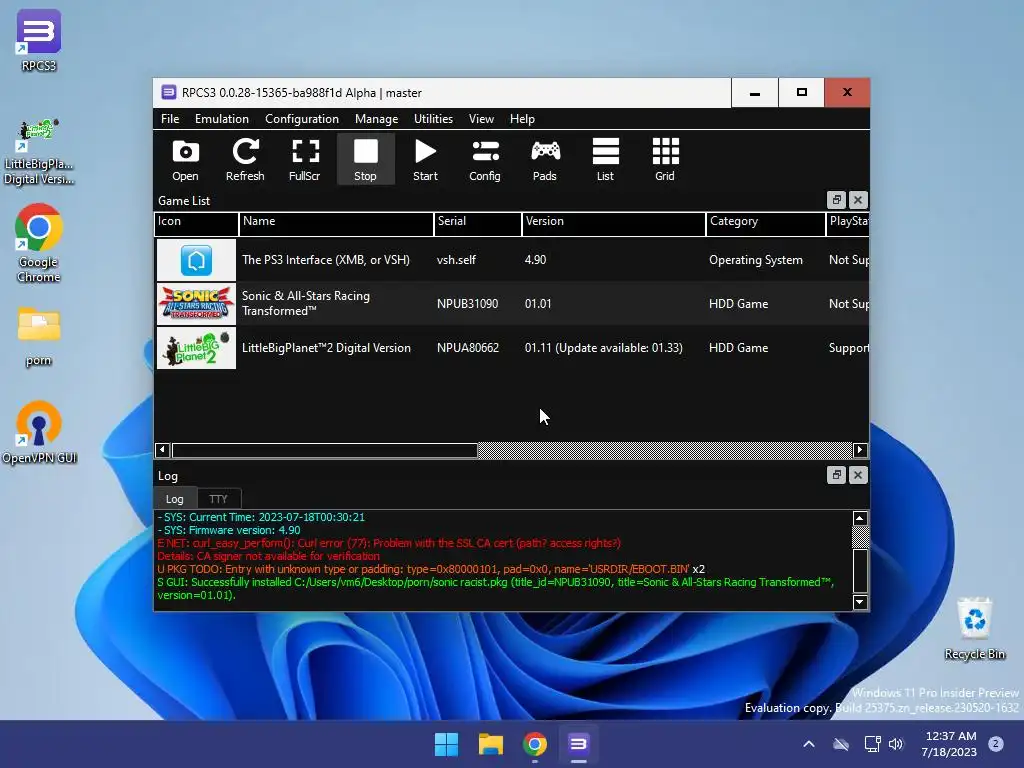Open the Configuration menu
Viewport: 1024px width, 768px height.
coord(302,119)
